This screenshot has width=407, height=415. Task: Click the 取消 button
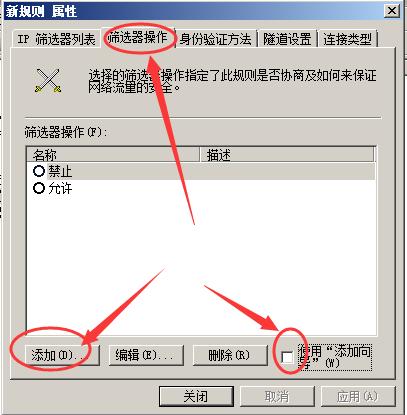tap(277, 396)
